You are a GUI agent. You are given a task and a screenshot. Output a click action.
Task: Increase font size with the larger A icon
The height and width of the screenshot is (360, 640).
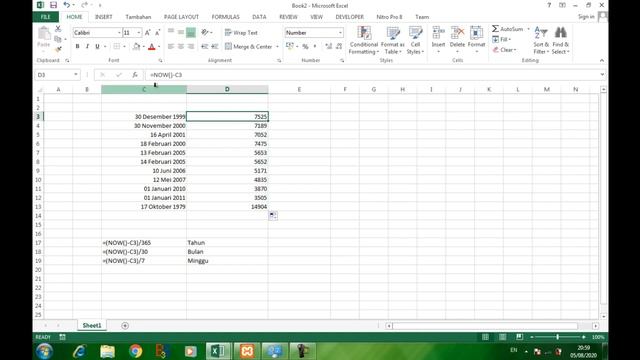click(x=148, y=33)
